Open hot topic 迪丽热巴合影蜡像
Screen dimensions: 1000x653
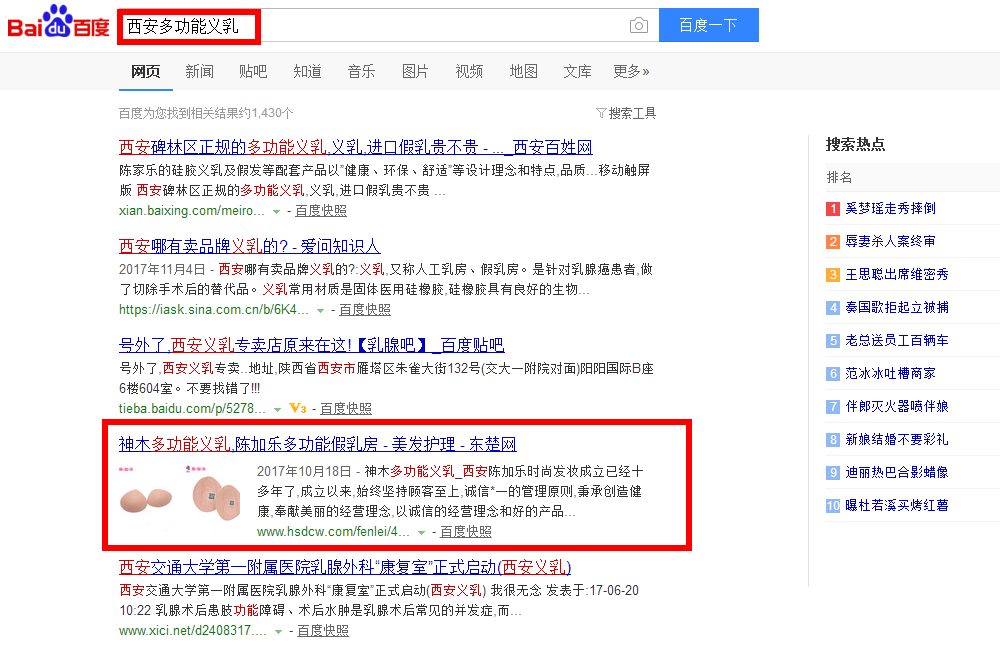[x=897, y=473]
